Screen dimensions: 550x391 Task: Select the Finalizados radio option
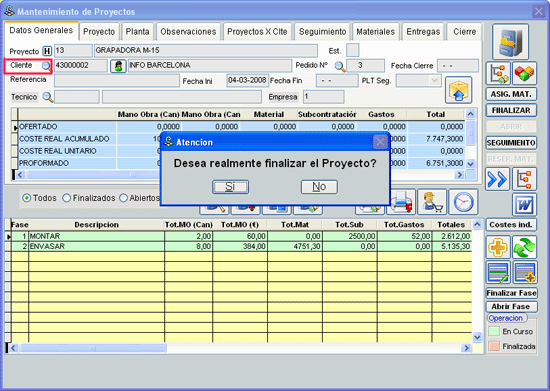point(66,198)
